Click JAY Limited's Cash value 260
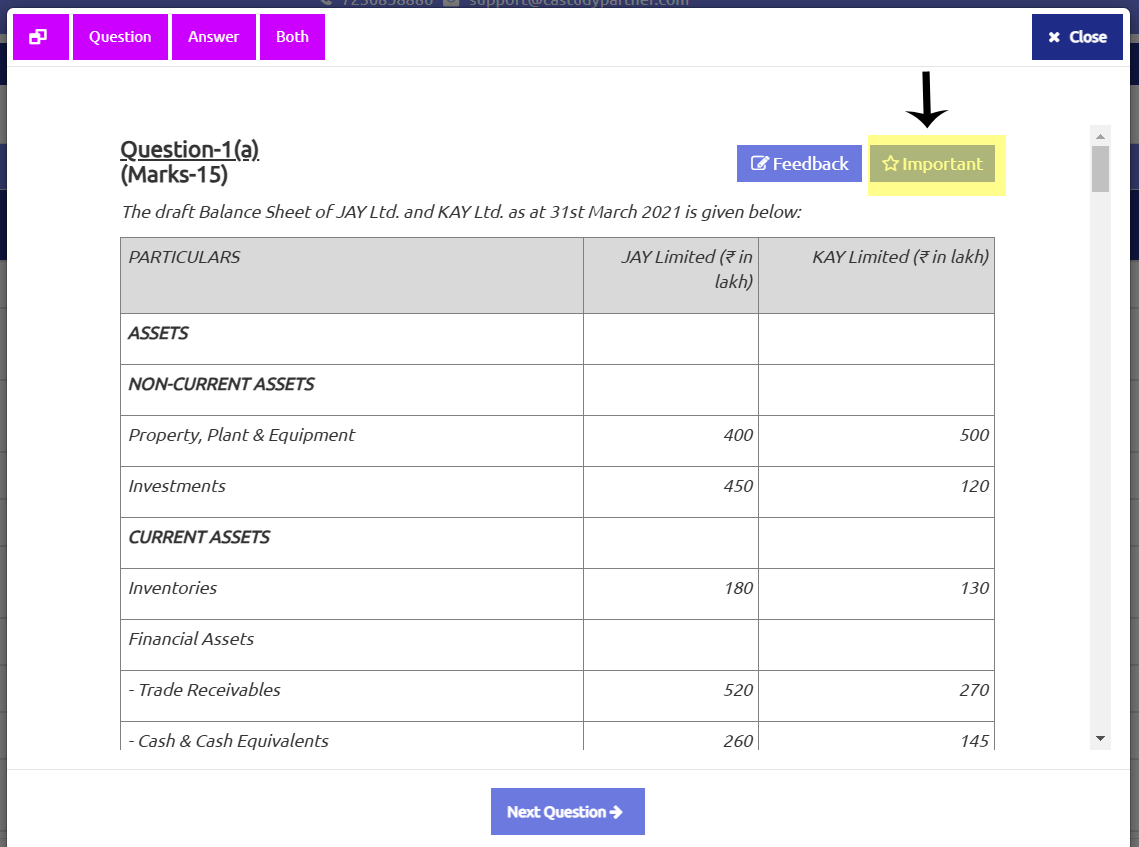 click(x=738, y=741)
